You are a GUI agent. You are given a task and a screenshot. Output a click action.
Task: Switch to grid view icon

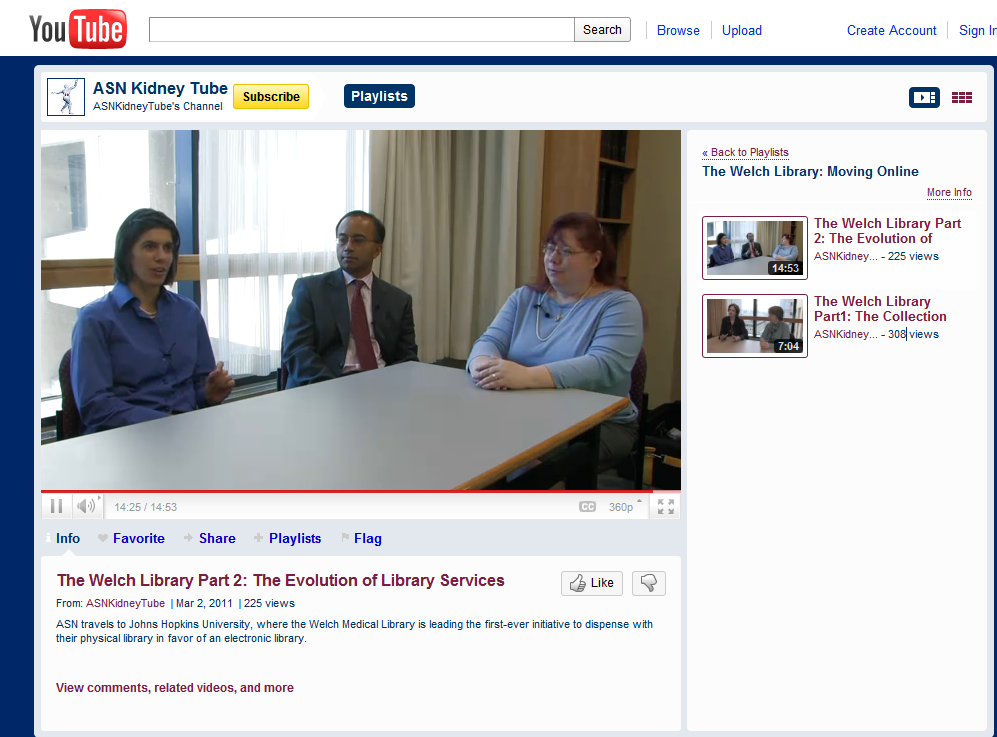(x=961, y=97)
